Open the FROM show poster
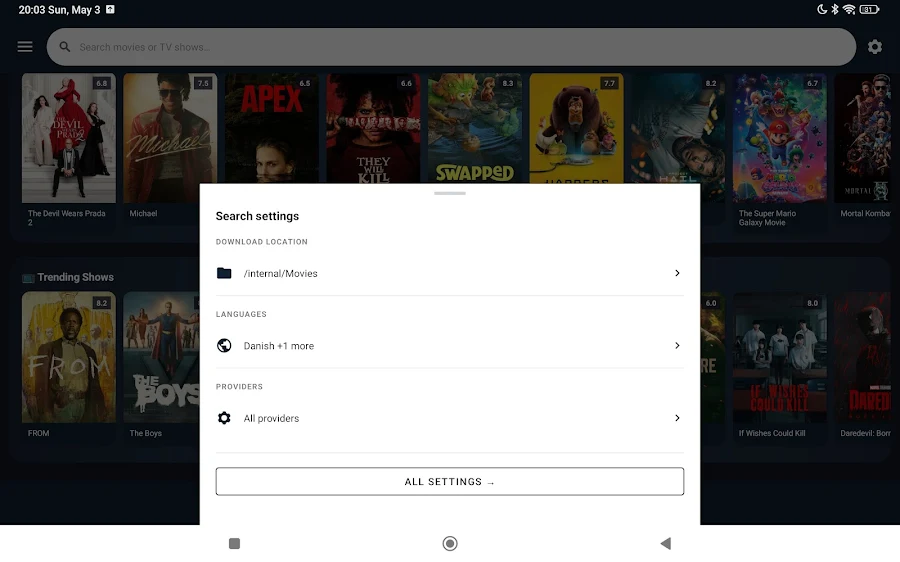Viewport: 900px width, 562px height. click(69, 357)
